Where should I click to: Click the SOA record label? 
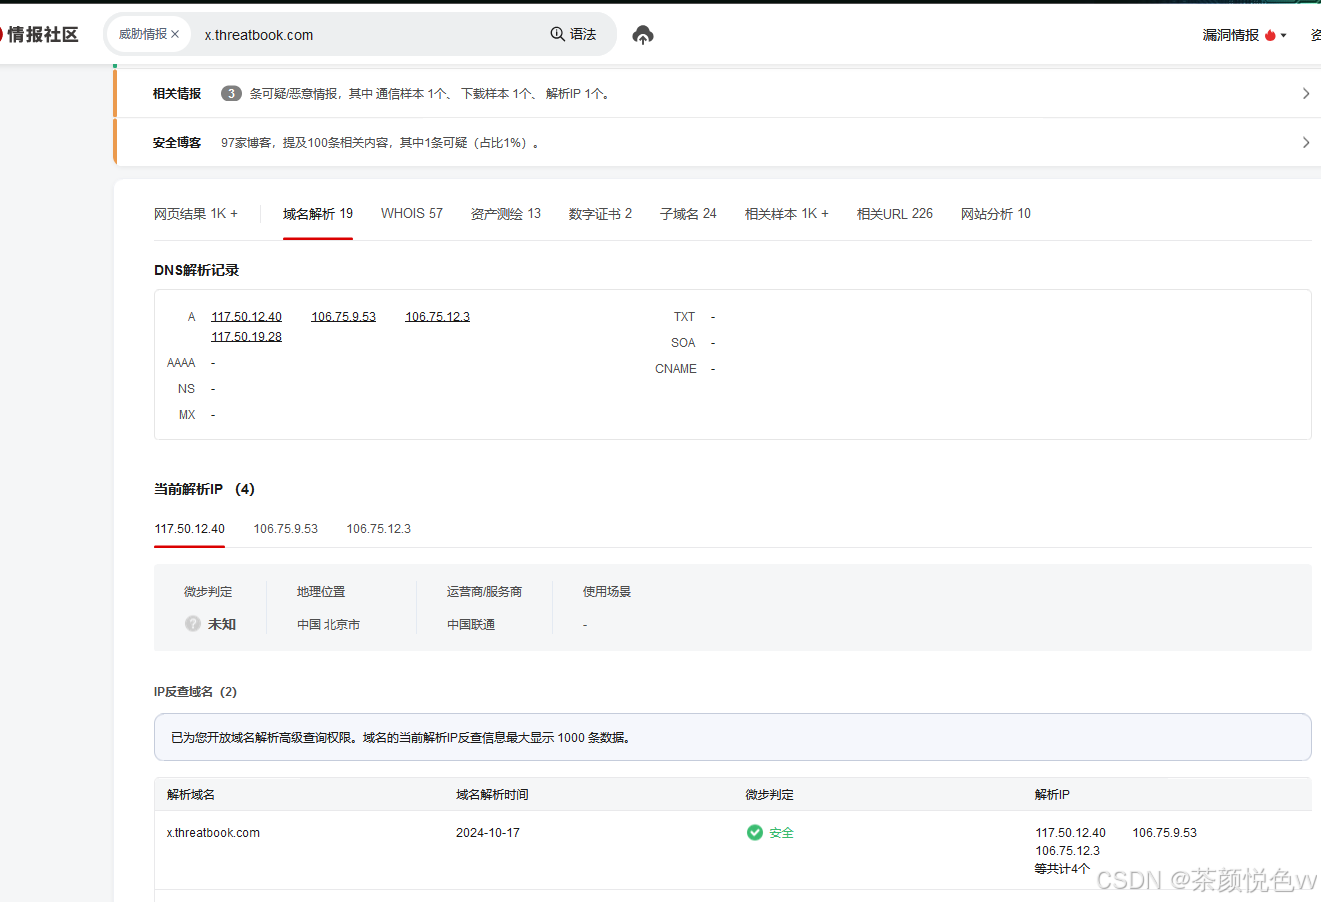(x=683, y=343)
